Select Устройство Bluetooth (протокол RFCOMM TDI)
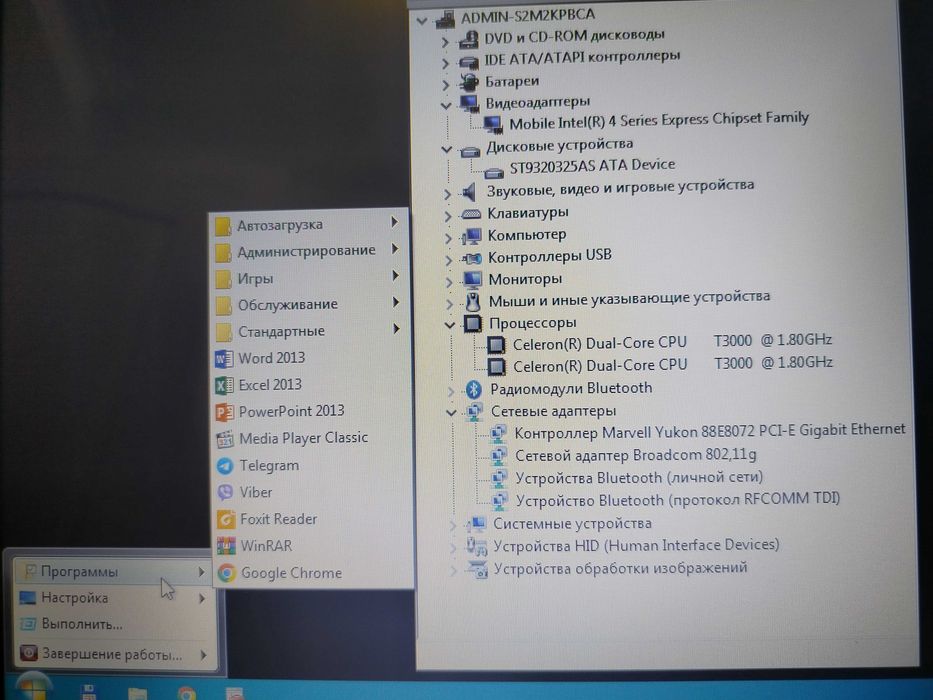Viewport: 933px width, 700px height. (678, 500)
